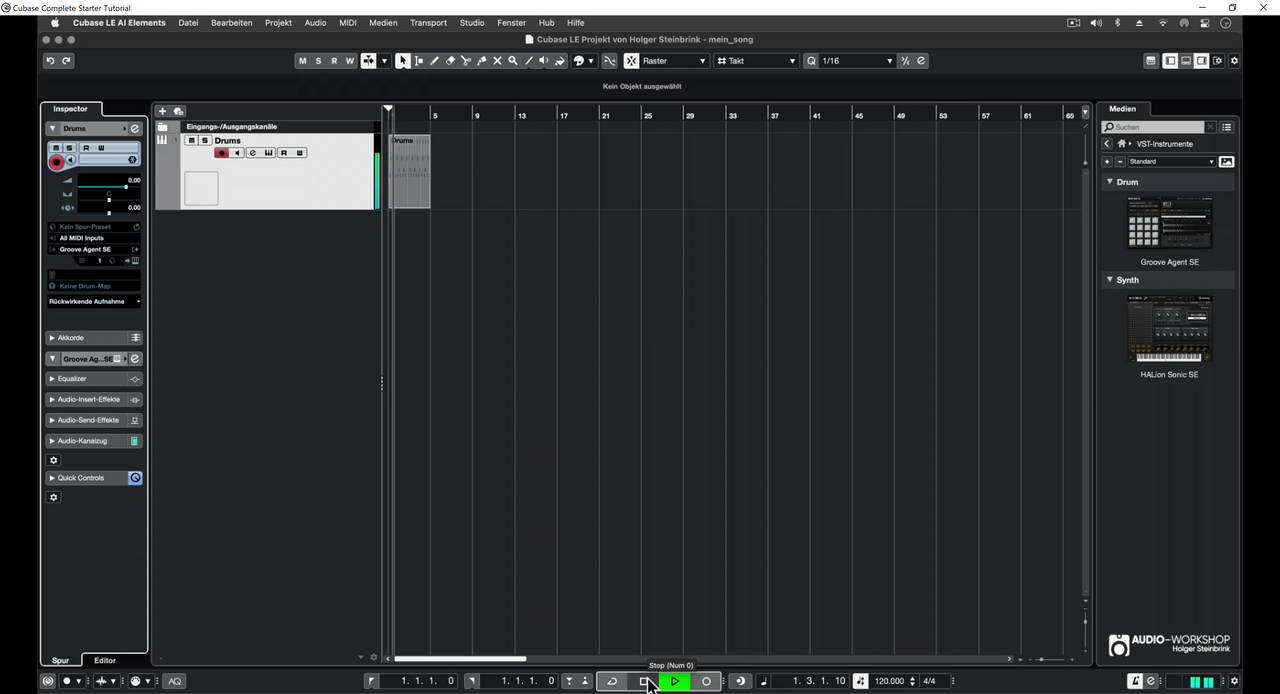Click the Medien panel home icon
The height and width of the screenshot is (694, 1280).
click(x=1122, y=144)
